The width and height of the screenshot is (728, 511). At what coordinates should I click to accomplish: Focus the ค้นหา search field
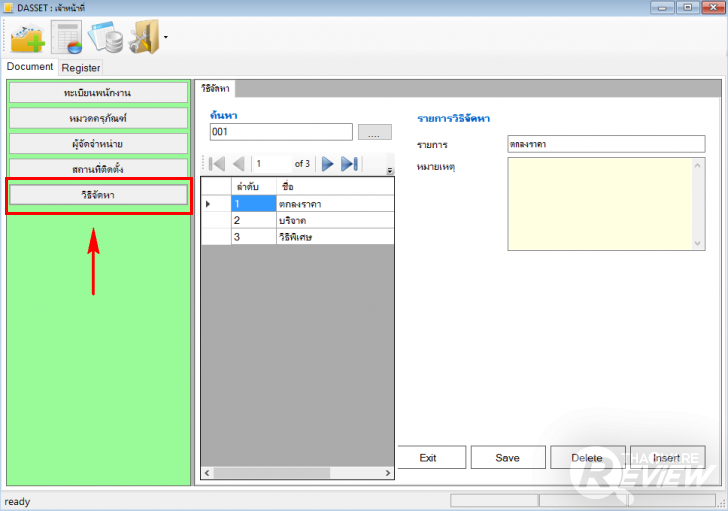(281, 132)
